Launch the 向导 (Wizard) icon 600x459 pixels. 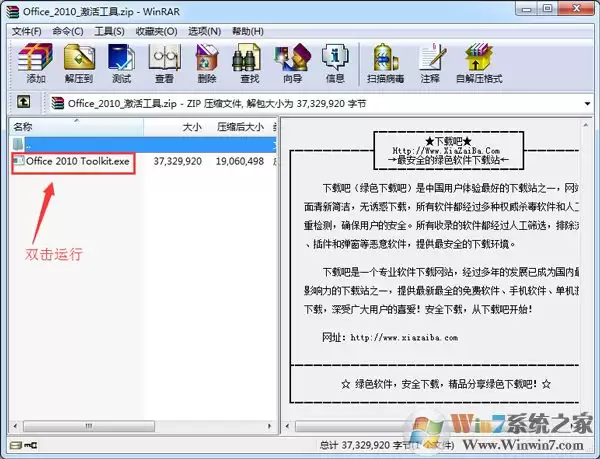click(x=292, y=63)
